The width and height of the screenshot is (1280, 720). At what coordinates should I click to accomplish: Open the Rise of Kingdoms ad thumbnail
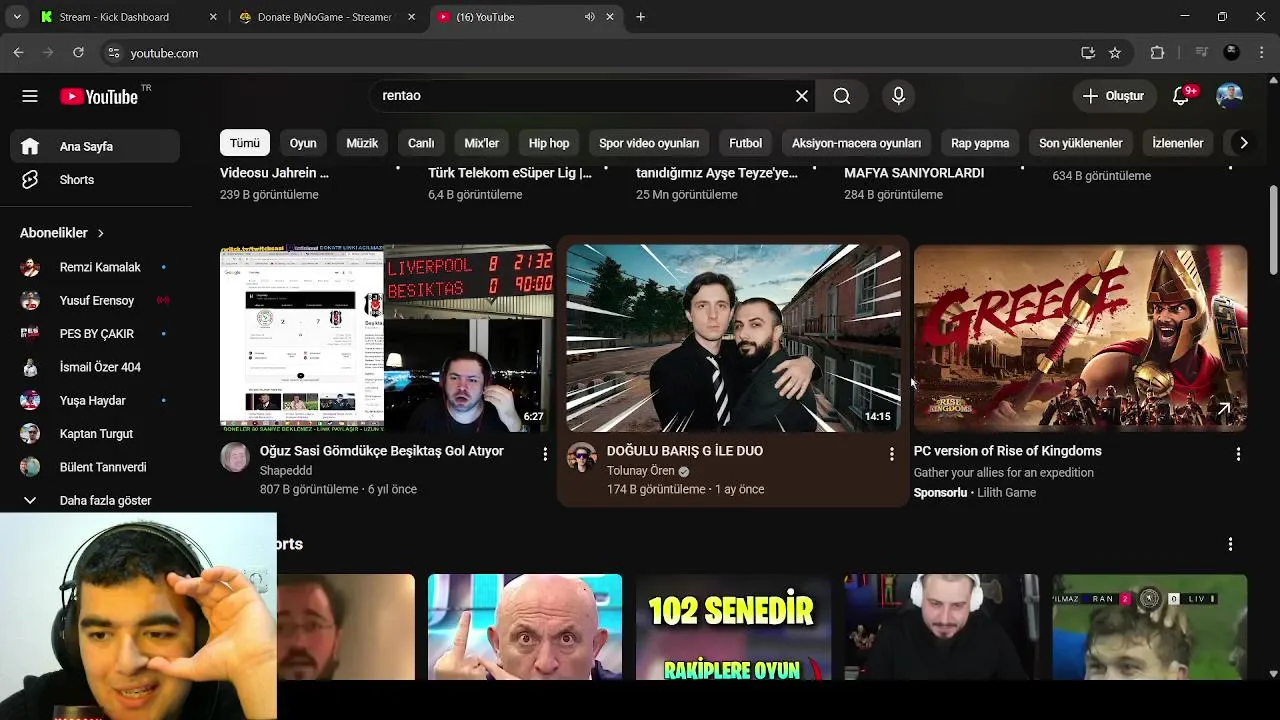(1080, 338)
